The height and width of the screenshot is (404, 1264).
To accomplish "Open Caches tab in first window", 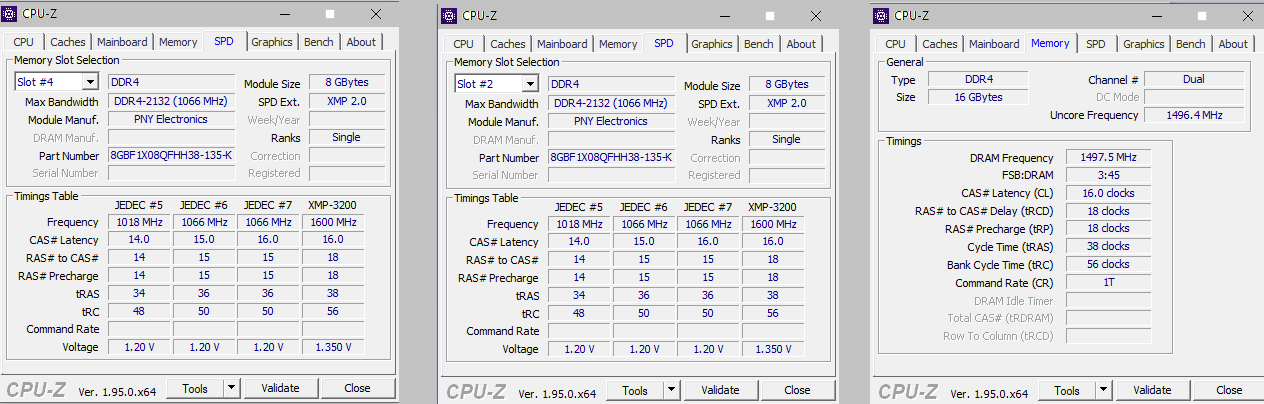I will 68,42.
